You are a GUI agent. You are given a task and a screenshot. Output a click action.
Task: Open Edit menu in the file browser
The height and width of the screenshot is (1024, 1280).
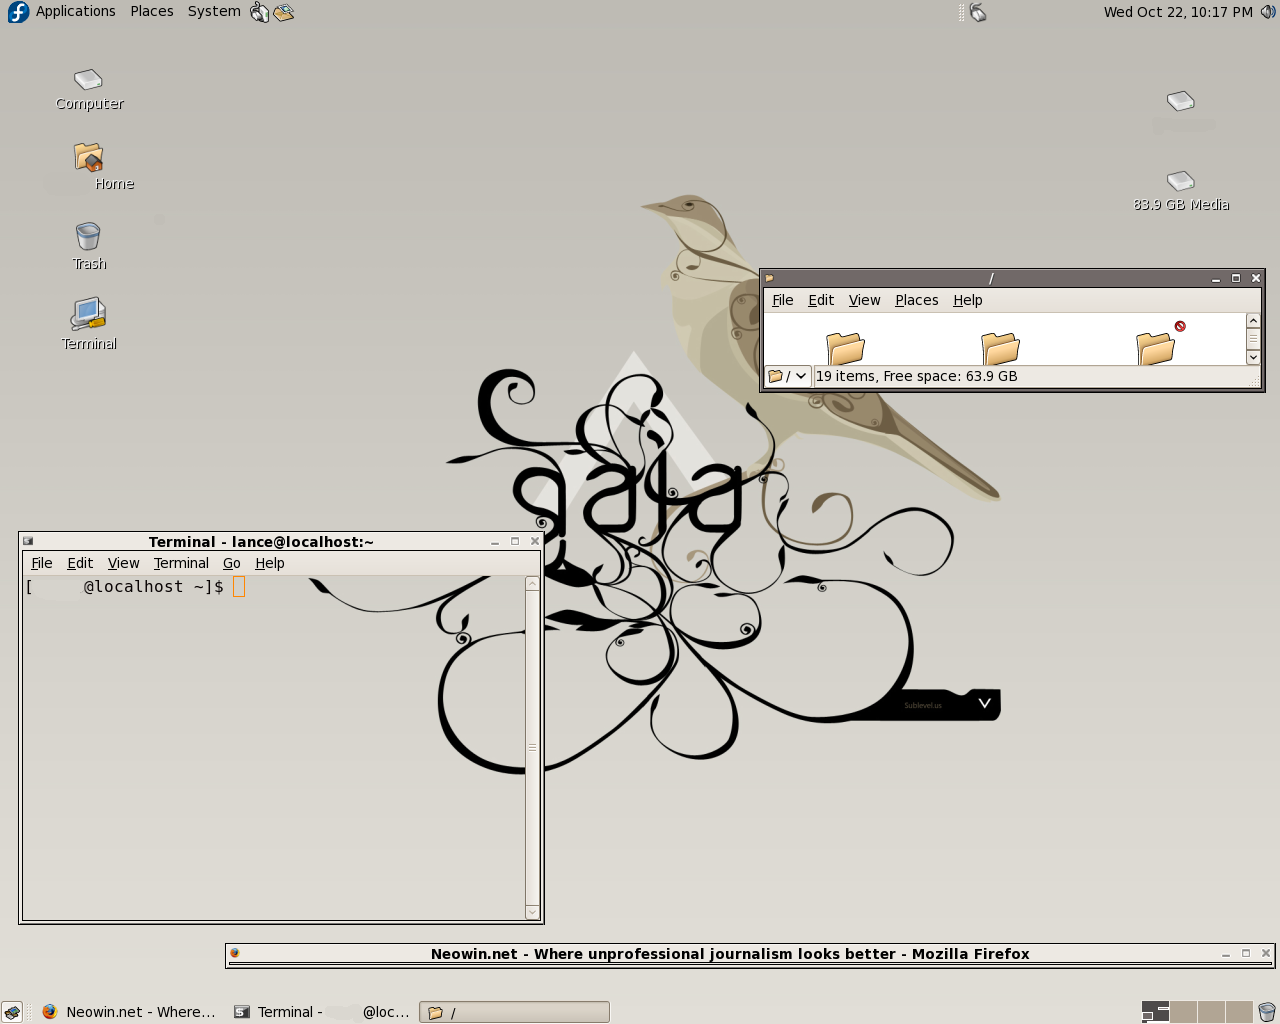[x=821, y=300]
